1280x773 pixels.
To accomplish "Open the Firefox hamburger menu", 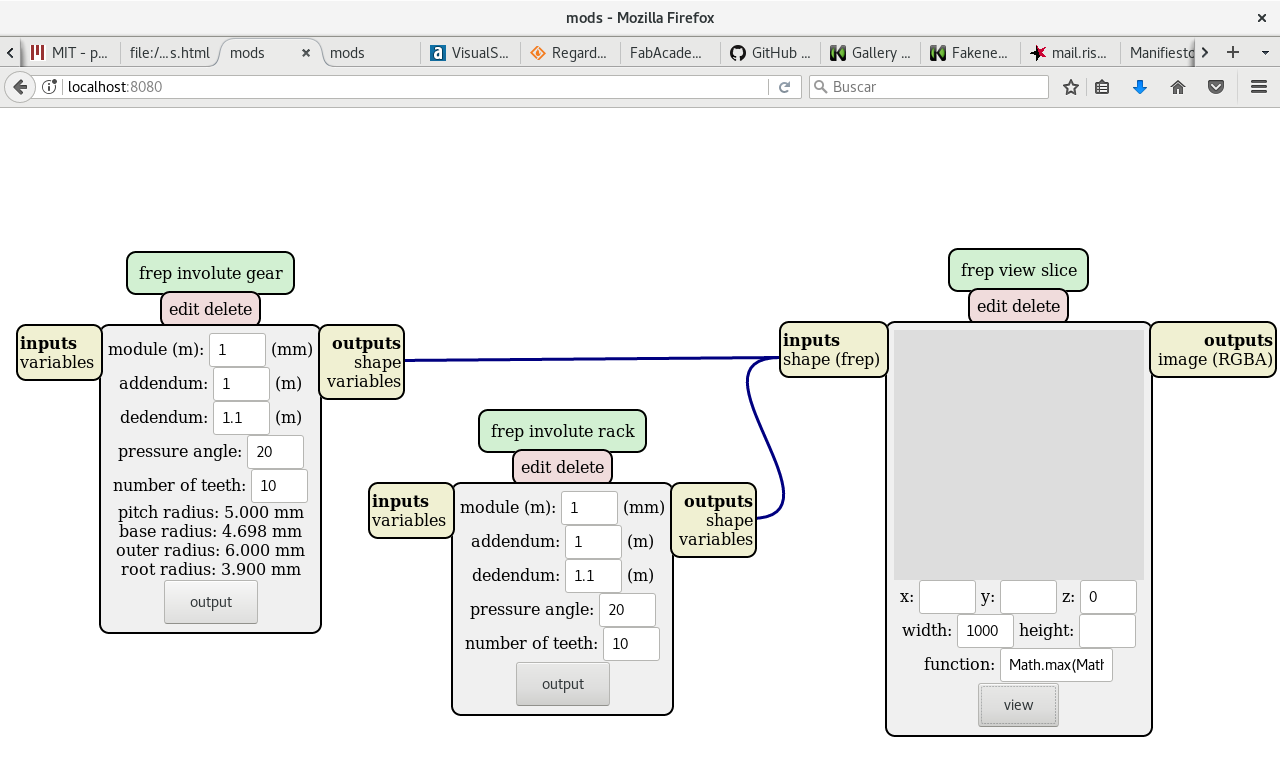I will 1259,87.
